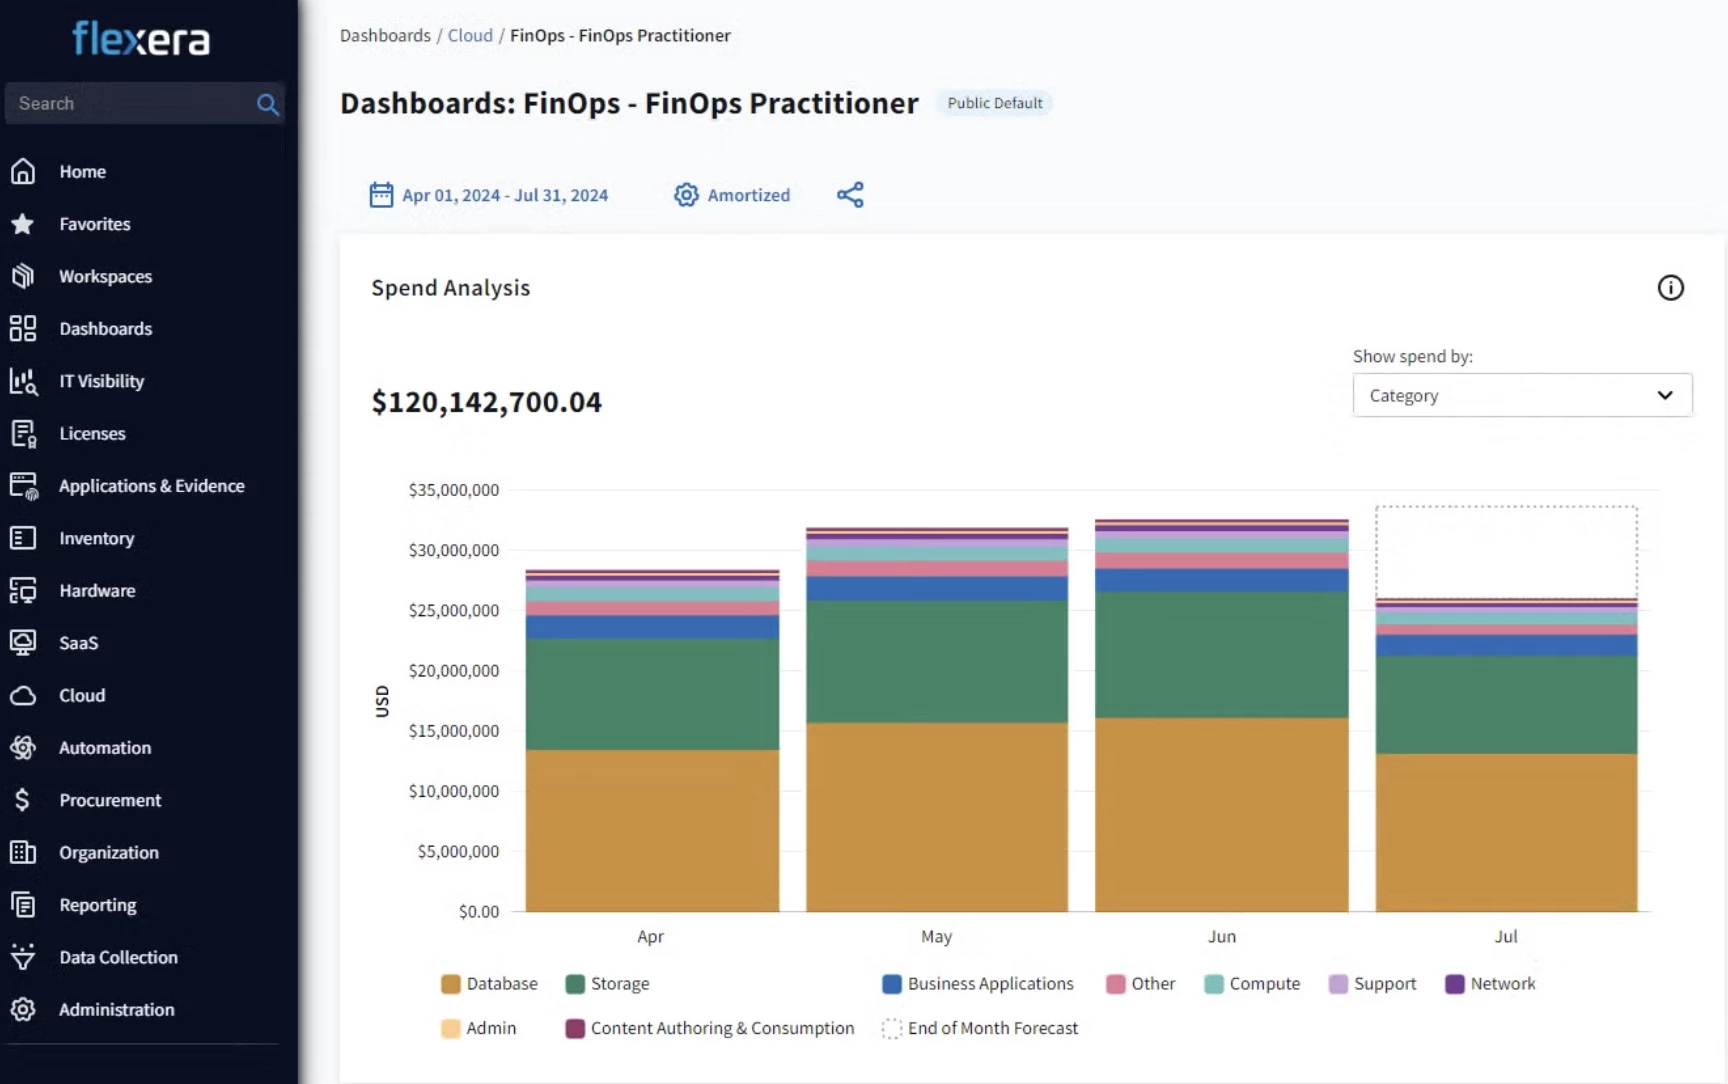Open the Spend Analysis info icon
The width and height of the screenshot is (1728, 1084).
pyautogui.click(x=1670, y=288)
